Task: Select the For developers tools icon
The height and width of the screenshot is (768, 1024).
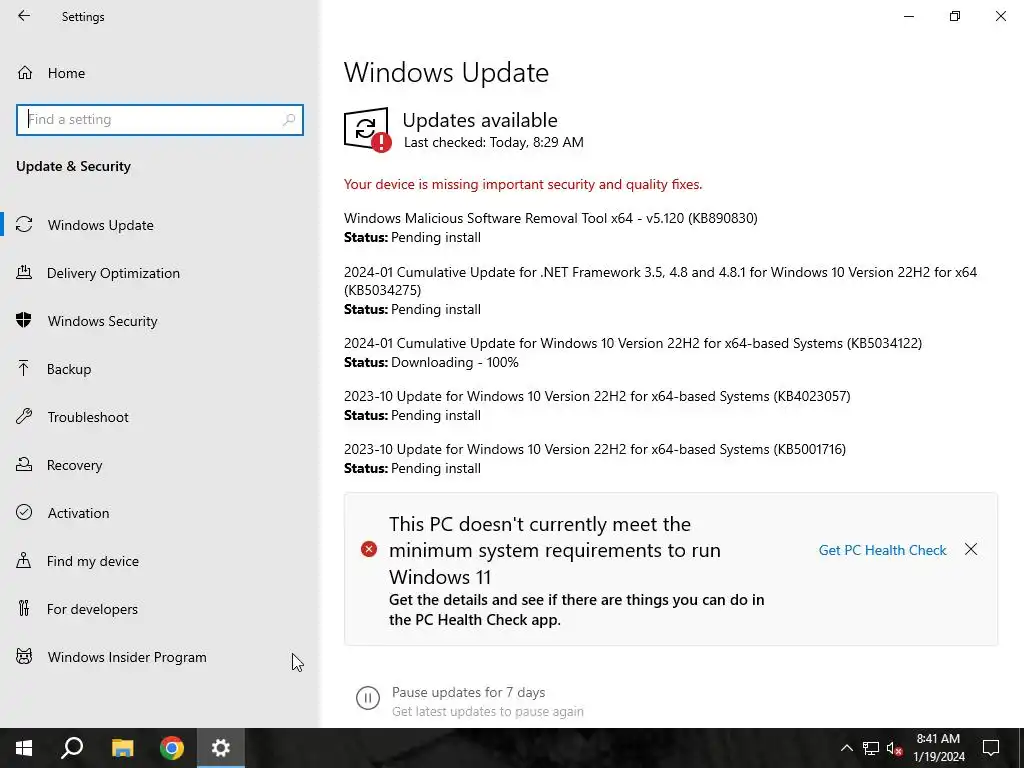Action: (24, 608)
